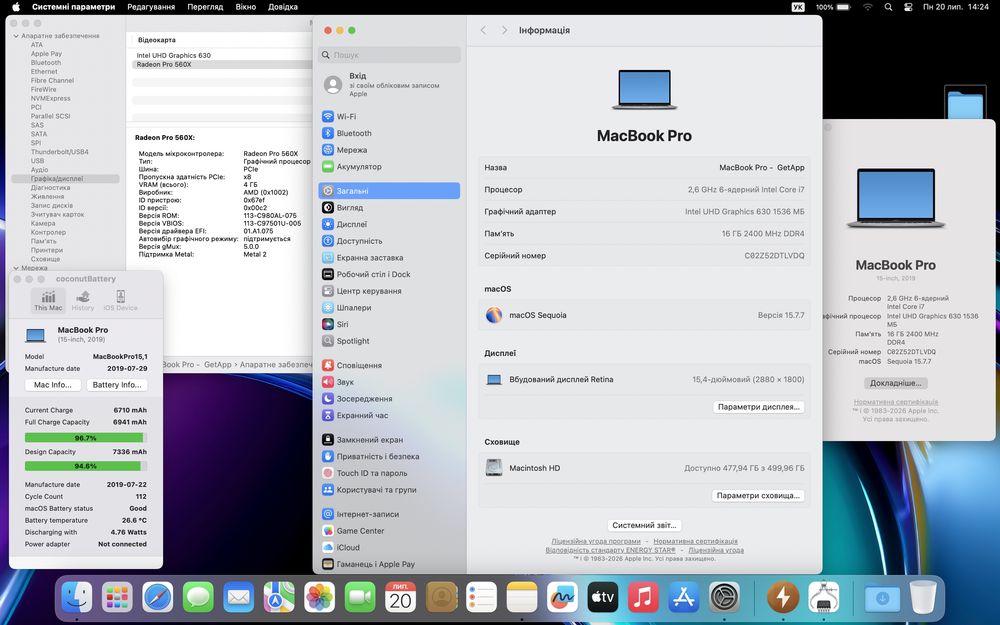
Task: Collapse the Мережа section in System Report
Action: coord(16,268)
